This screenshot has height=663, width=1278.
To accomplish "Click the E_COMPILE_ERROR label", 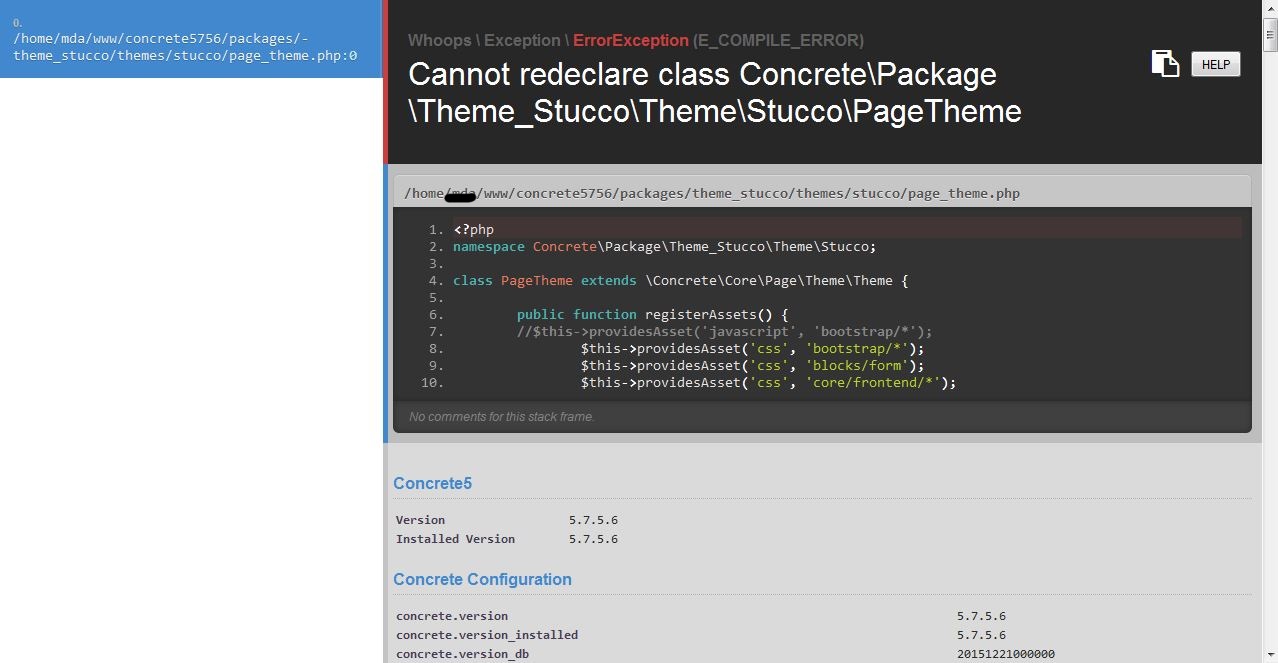I will (x=778, y=41).
